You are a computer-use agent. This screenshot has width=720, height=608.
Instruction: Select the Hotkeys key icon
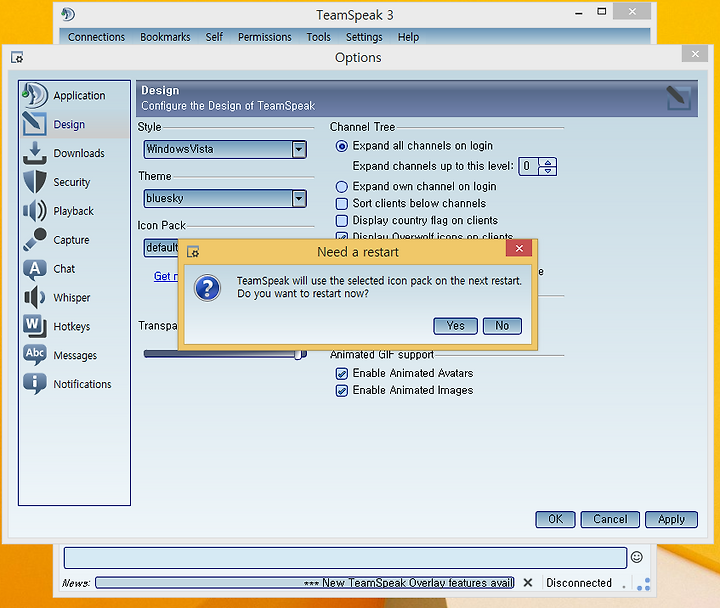[x=35, y=327]
